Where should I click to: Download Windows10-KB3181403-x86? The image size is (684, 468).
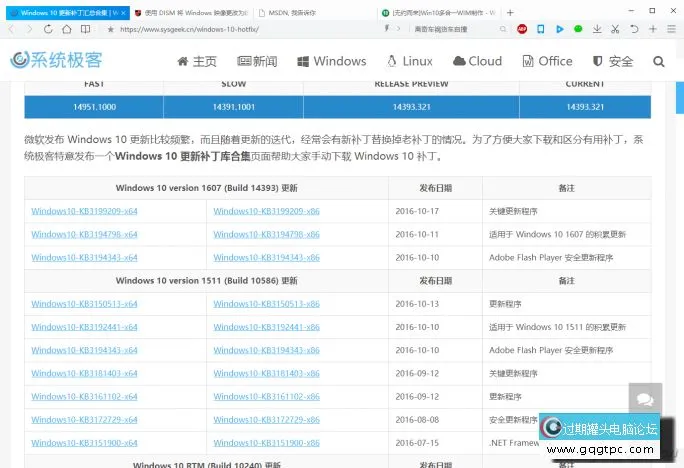tap(266, 373)
